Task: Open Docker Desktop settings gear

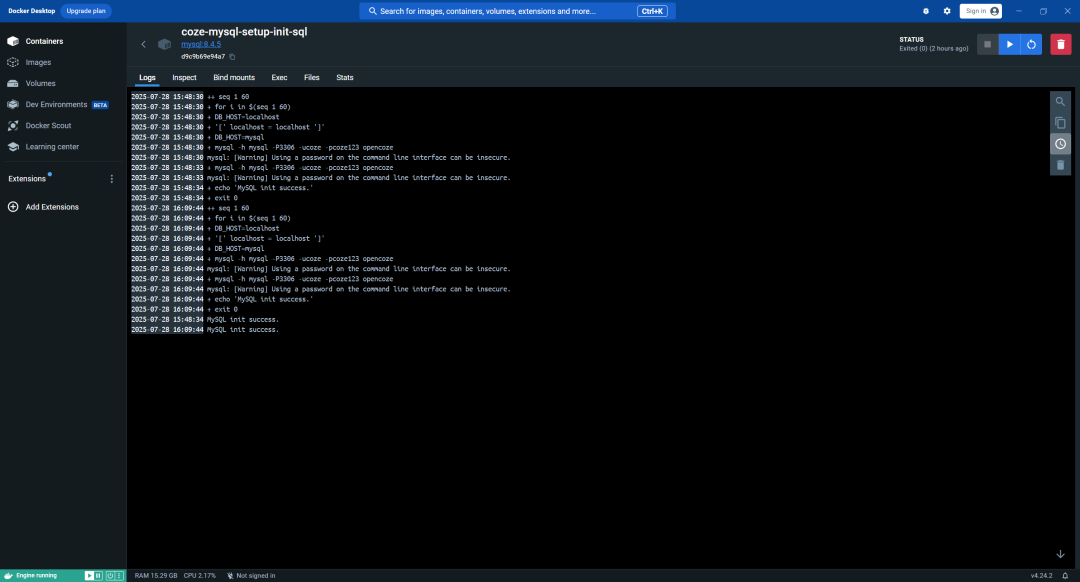Action: click(x=947, y=11)
